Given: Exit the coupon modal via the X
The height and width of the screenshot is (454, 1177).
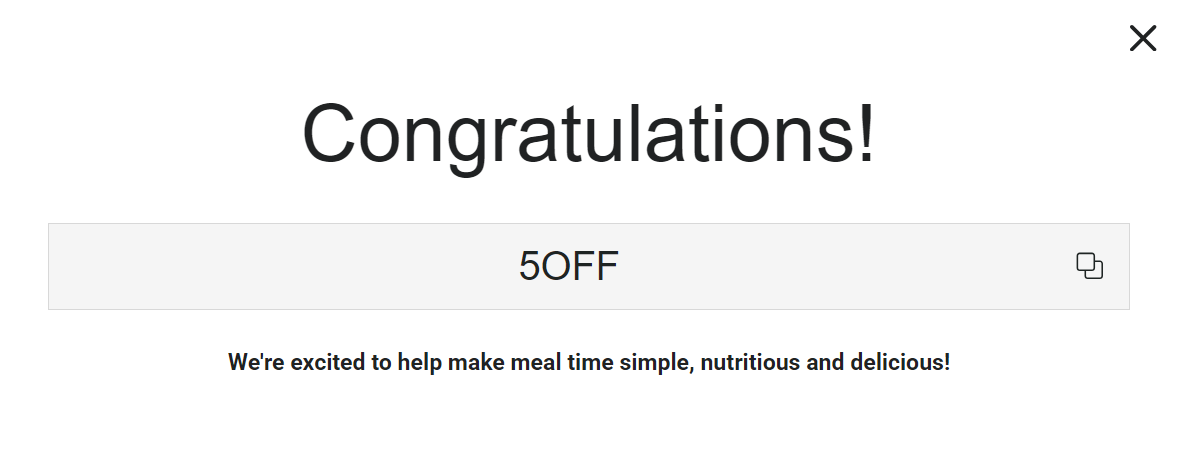Looking at the screenshot, I should coord(1142,39).
